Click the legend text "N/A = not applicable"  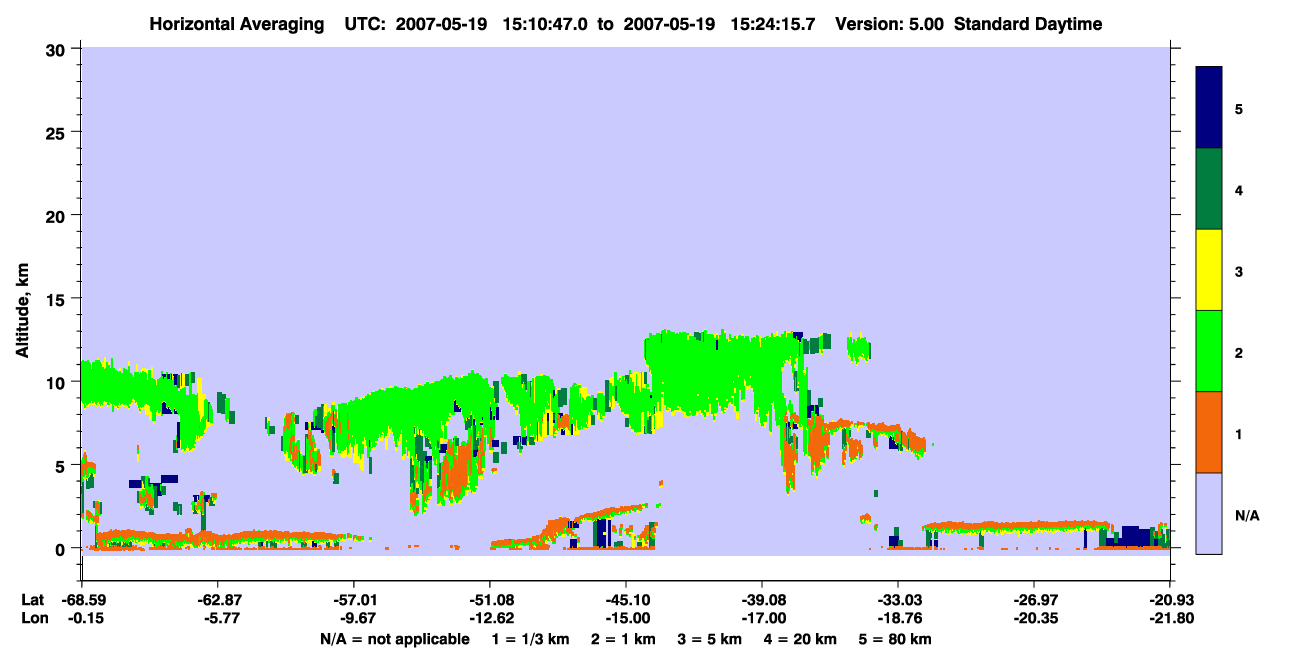[394, 639]
